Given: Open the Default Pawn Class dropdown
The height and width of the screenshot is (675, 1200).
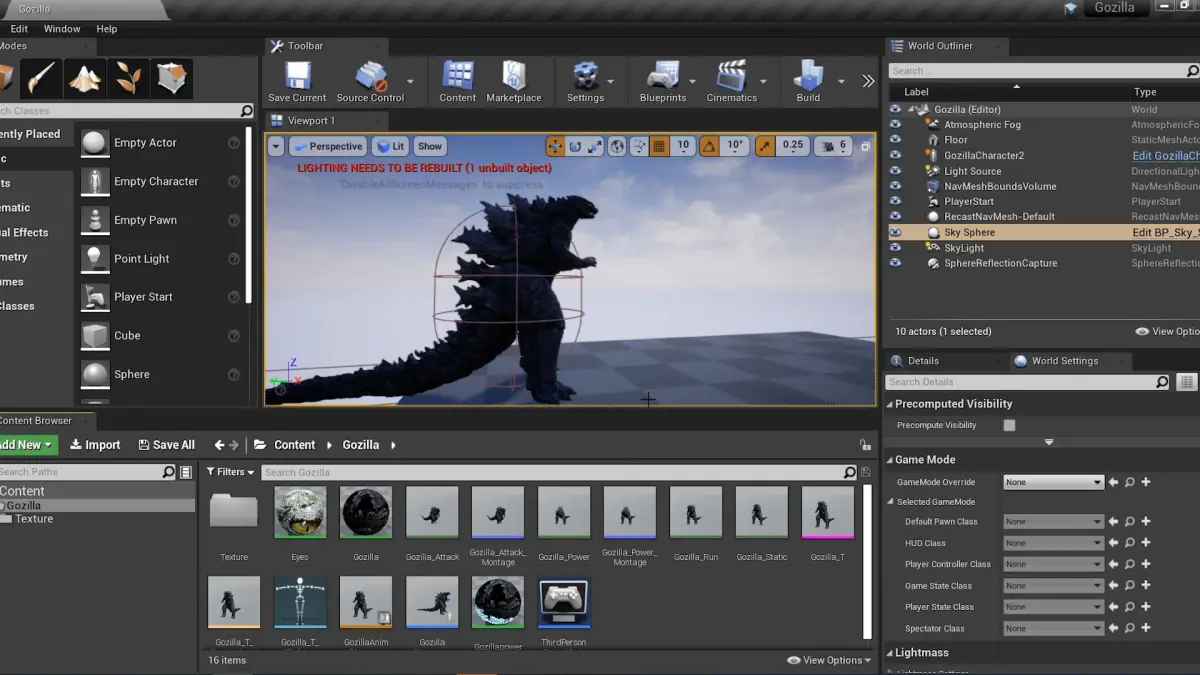Looking at the screenshot, I should pyautogui.click(x=1053, y=521).
